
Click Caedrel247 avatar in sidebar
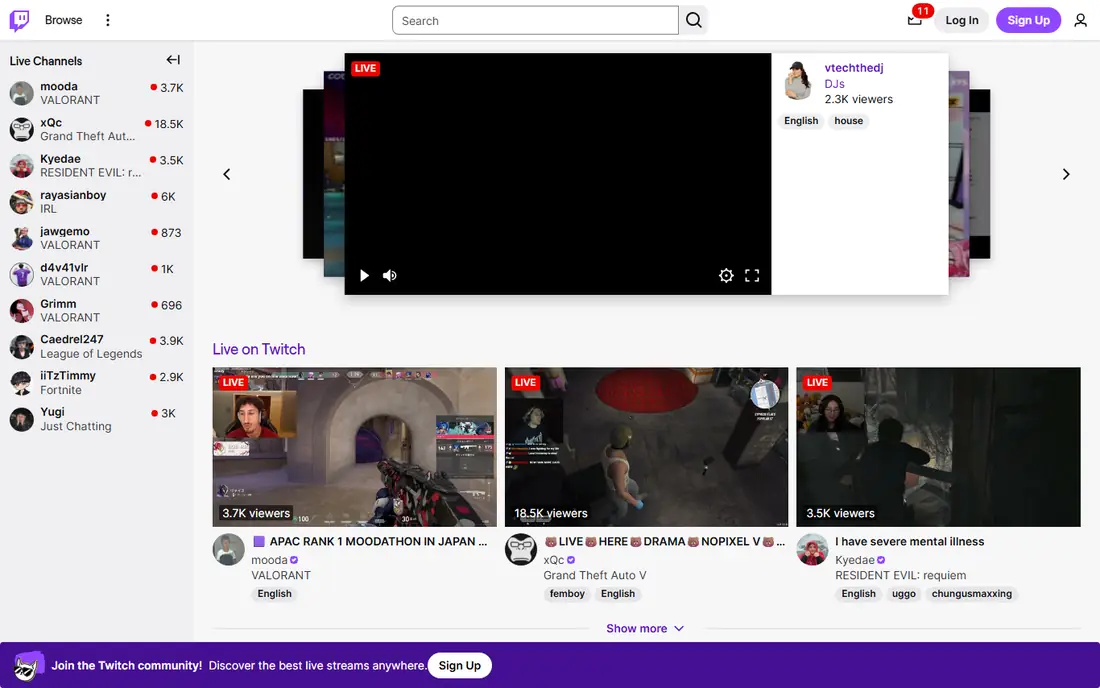click(22, 346)
